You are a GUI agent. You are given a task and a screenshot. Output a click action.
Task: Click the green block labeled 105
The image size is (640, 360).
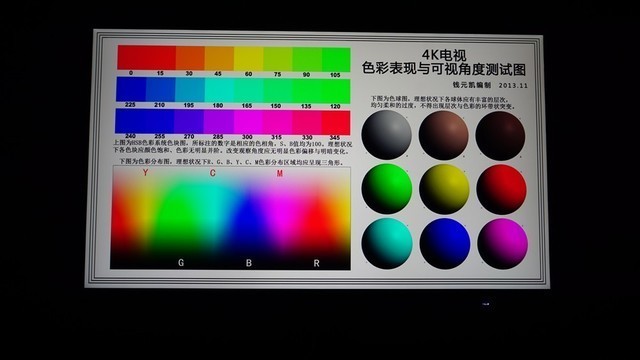336,60
